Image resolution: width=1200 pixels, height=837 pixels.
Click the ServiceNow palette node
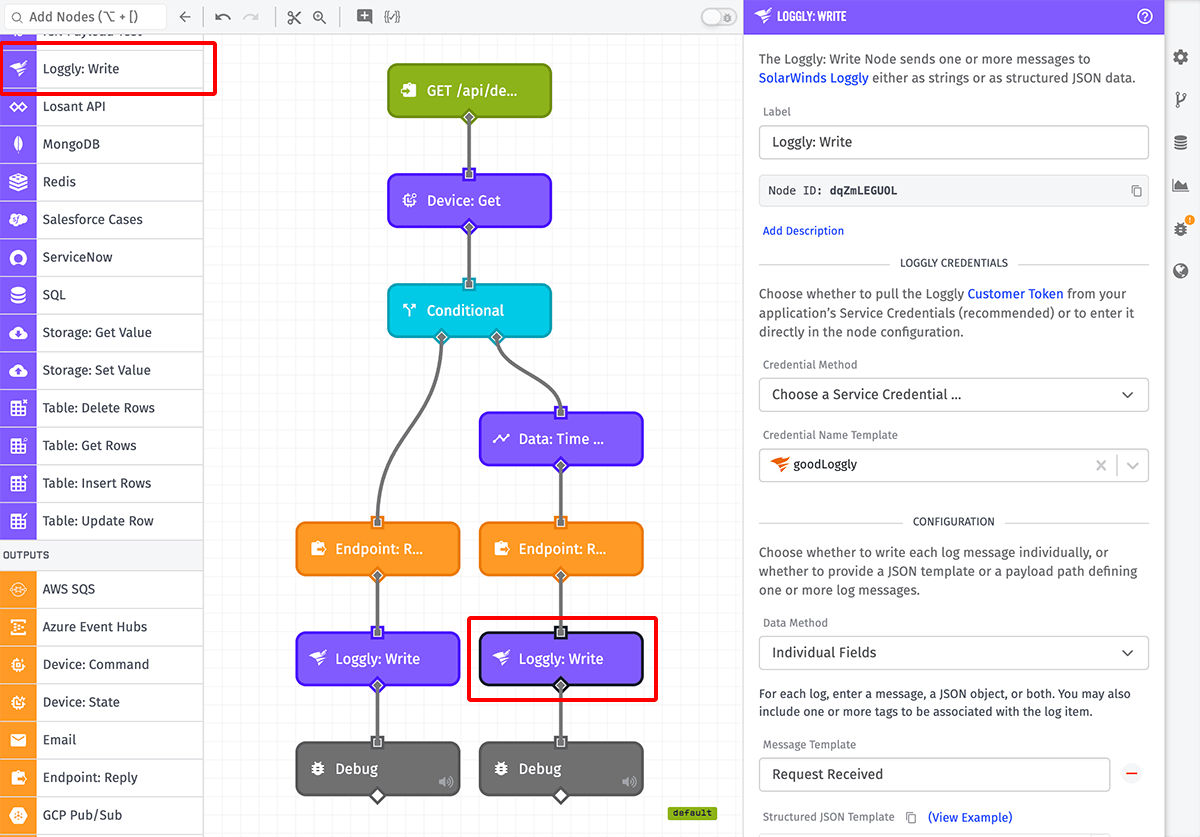(x=101, y=257)
